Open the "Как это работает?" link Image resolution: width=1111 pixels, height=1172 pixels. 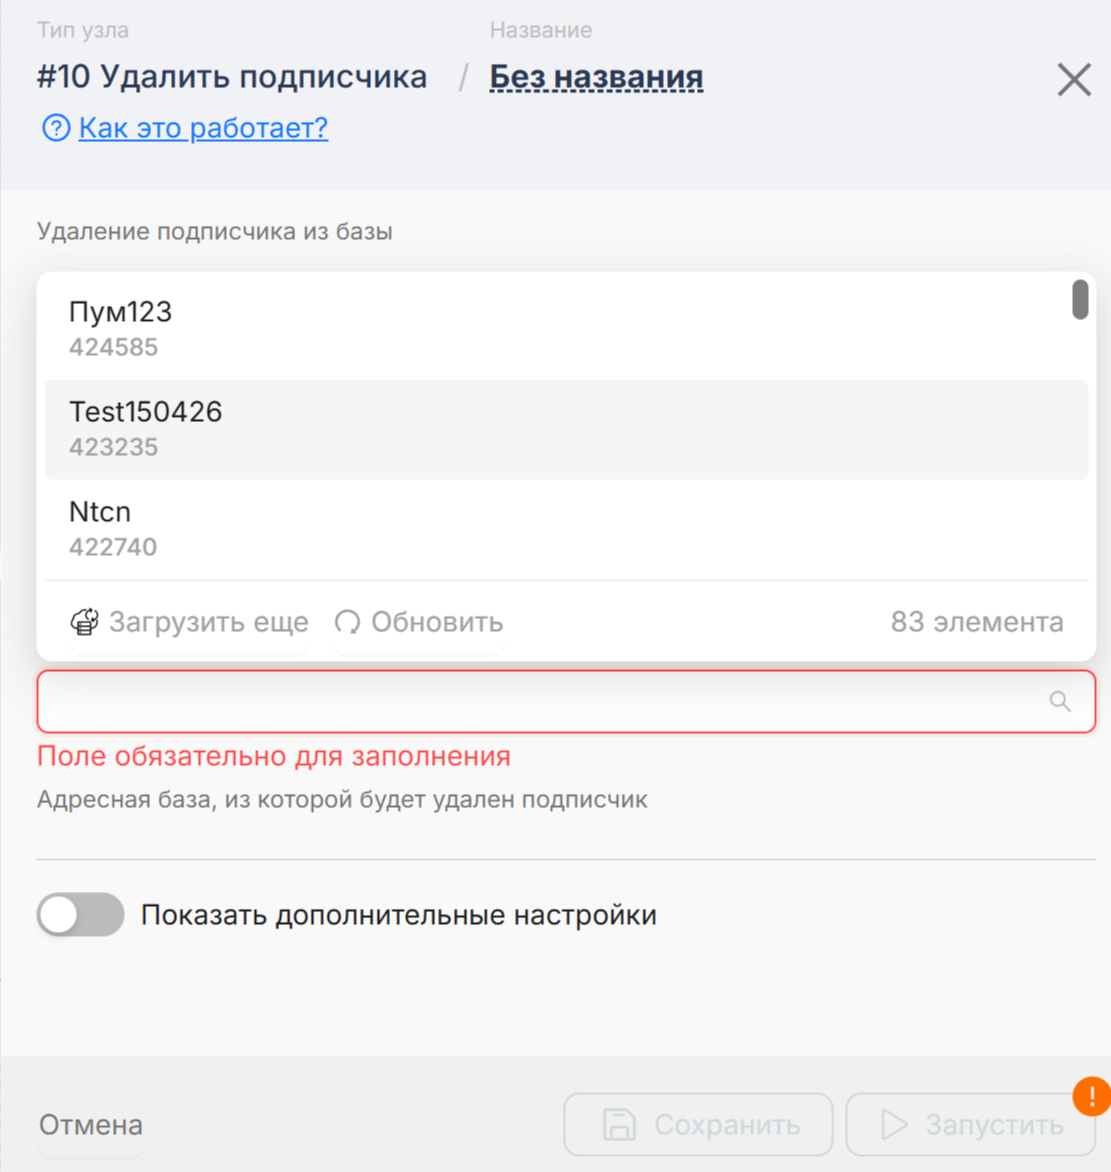(x=203, y=128)
